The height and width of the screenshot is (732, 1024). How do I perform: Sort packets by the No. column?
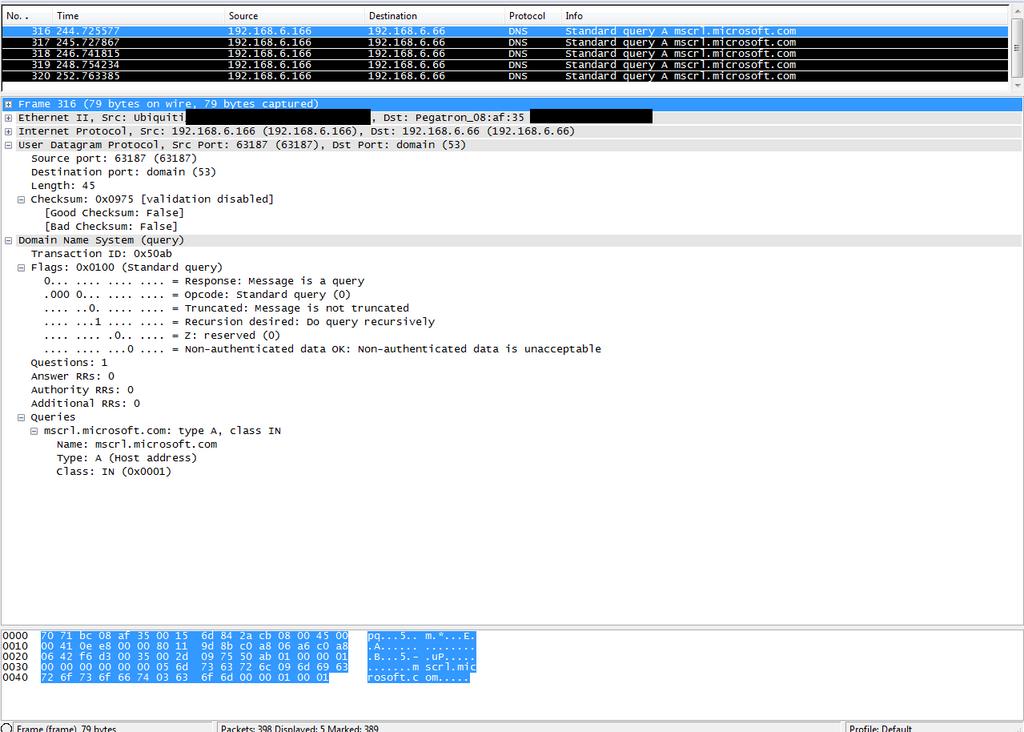[27, 16]
